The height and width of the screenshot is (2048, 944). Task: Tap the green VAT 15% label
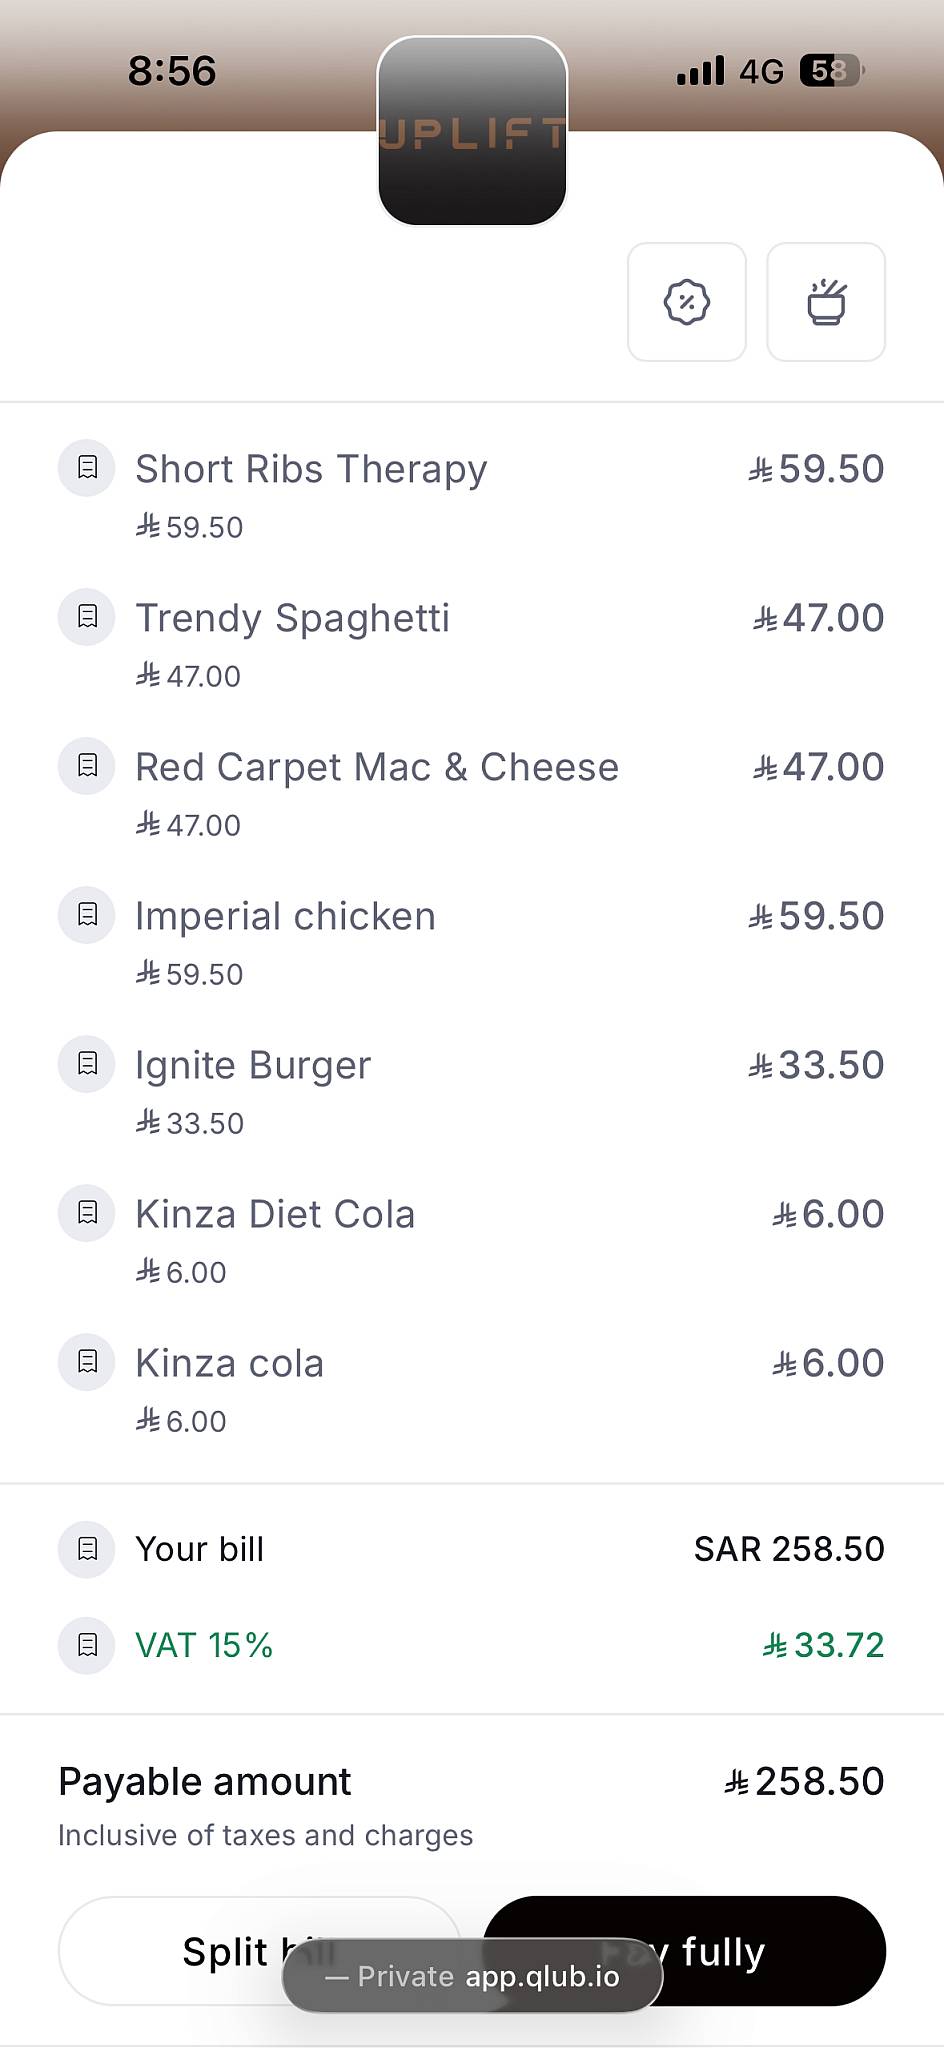click(x=204, y=1645)
